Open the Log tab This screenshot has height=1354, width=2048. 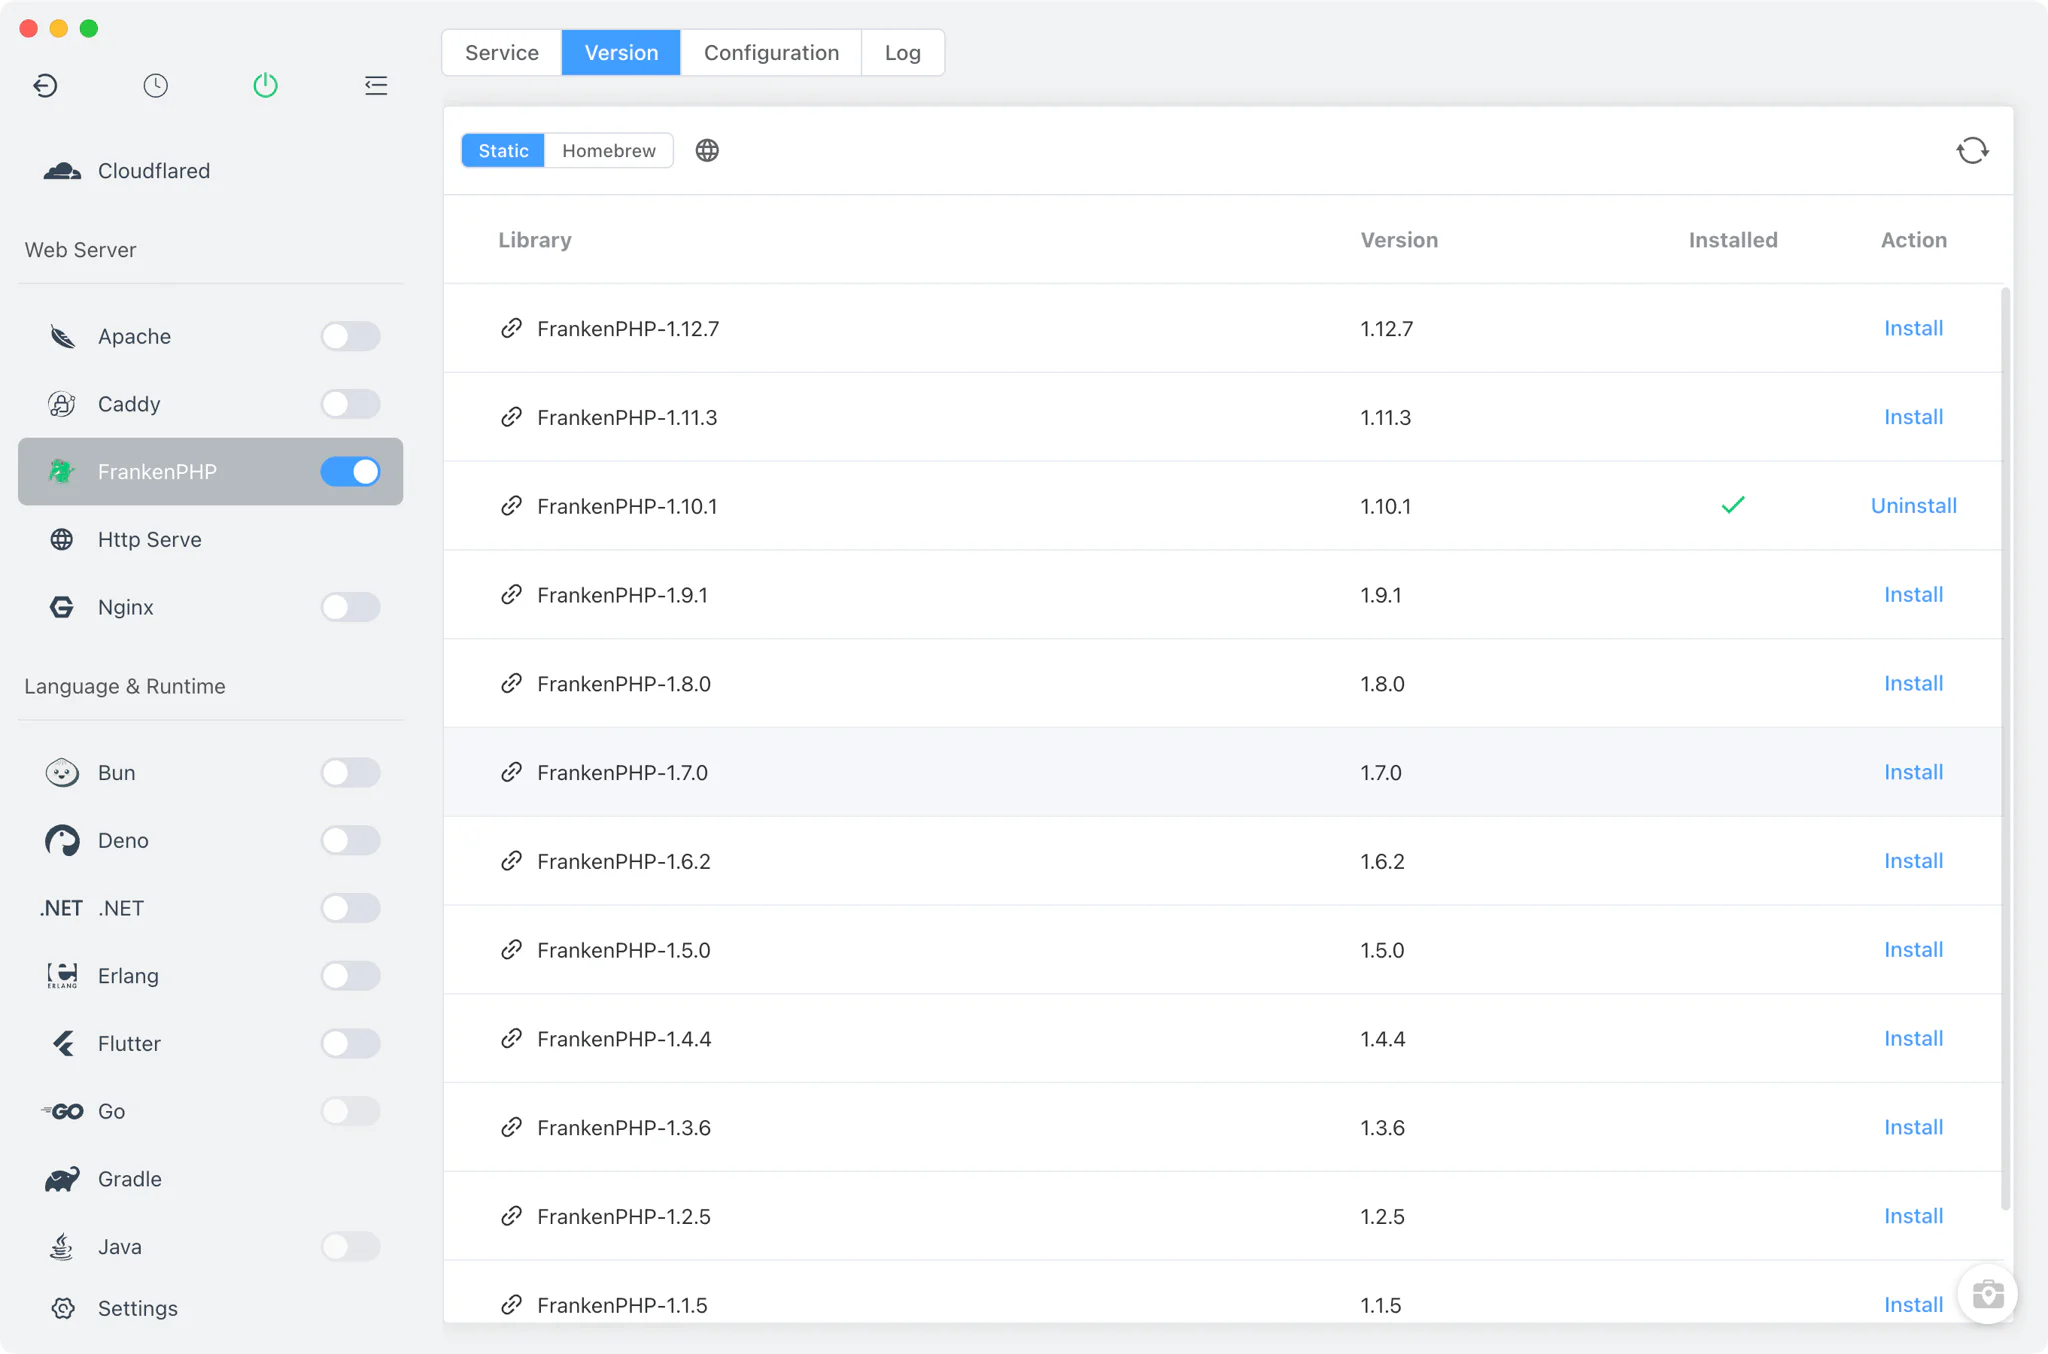pyautogui.click(x=902, y=53)
